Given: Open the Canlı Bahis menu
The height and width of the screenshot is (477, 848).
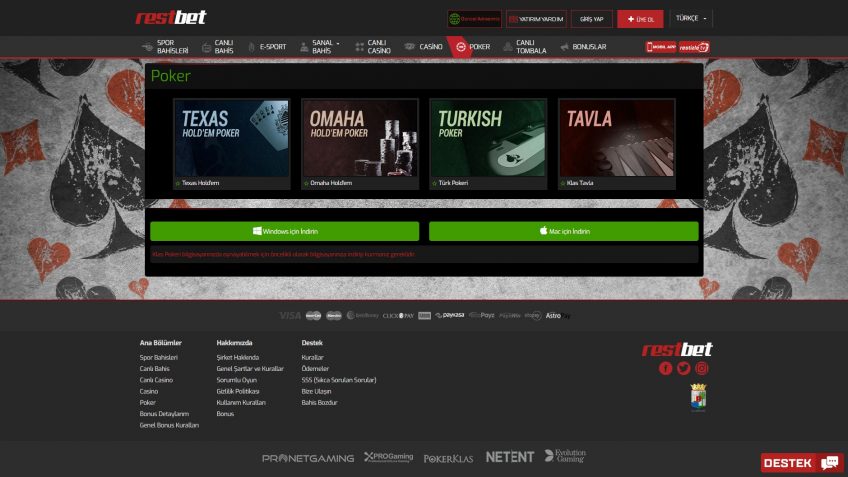Looking at the screenshot, I should (x=217, y=47).
